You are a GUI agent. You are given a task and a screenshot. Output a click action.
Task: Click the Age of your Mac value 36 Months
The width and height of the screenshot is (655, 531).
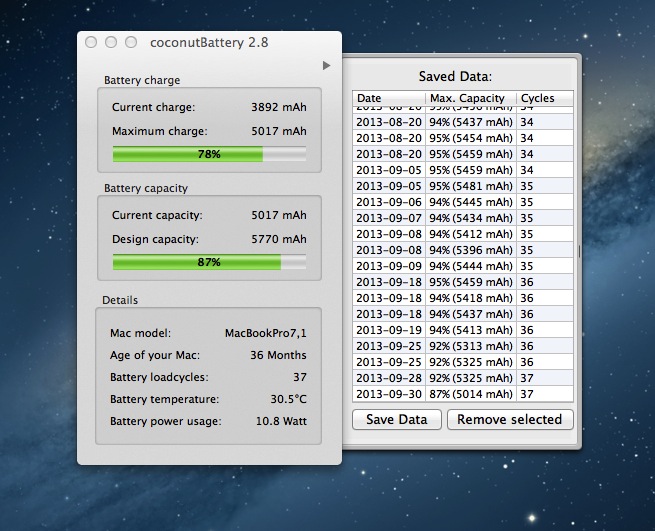tap(278, 355)
